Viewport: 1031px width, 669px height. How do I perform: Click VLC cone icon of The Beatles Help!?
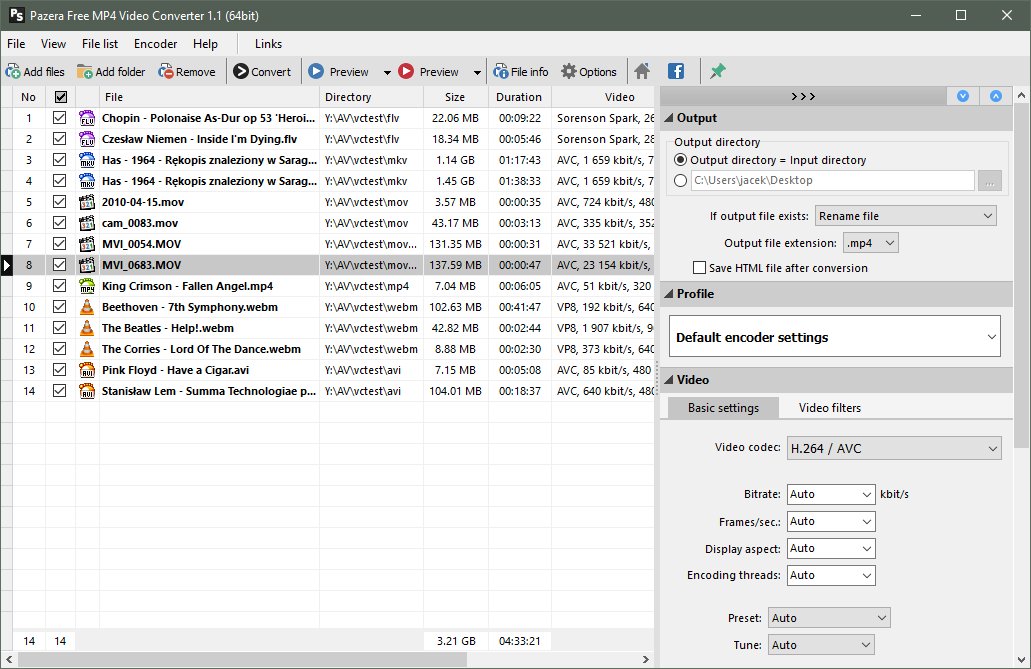pos(87,328)
